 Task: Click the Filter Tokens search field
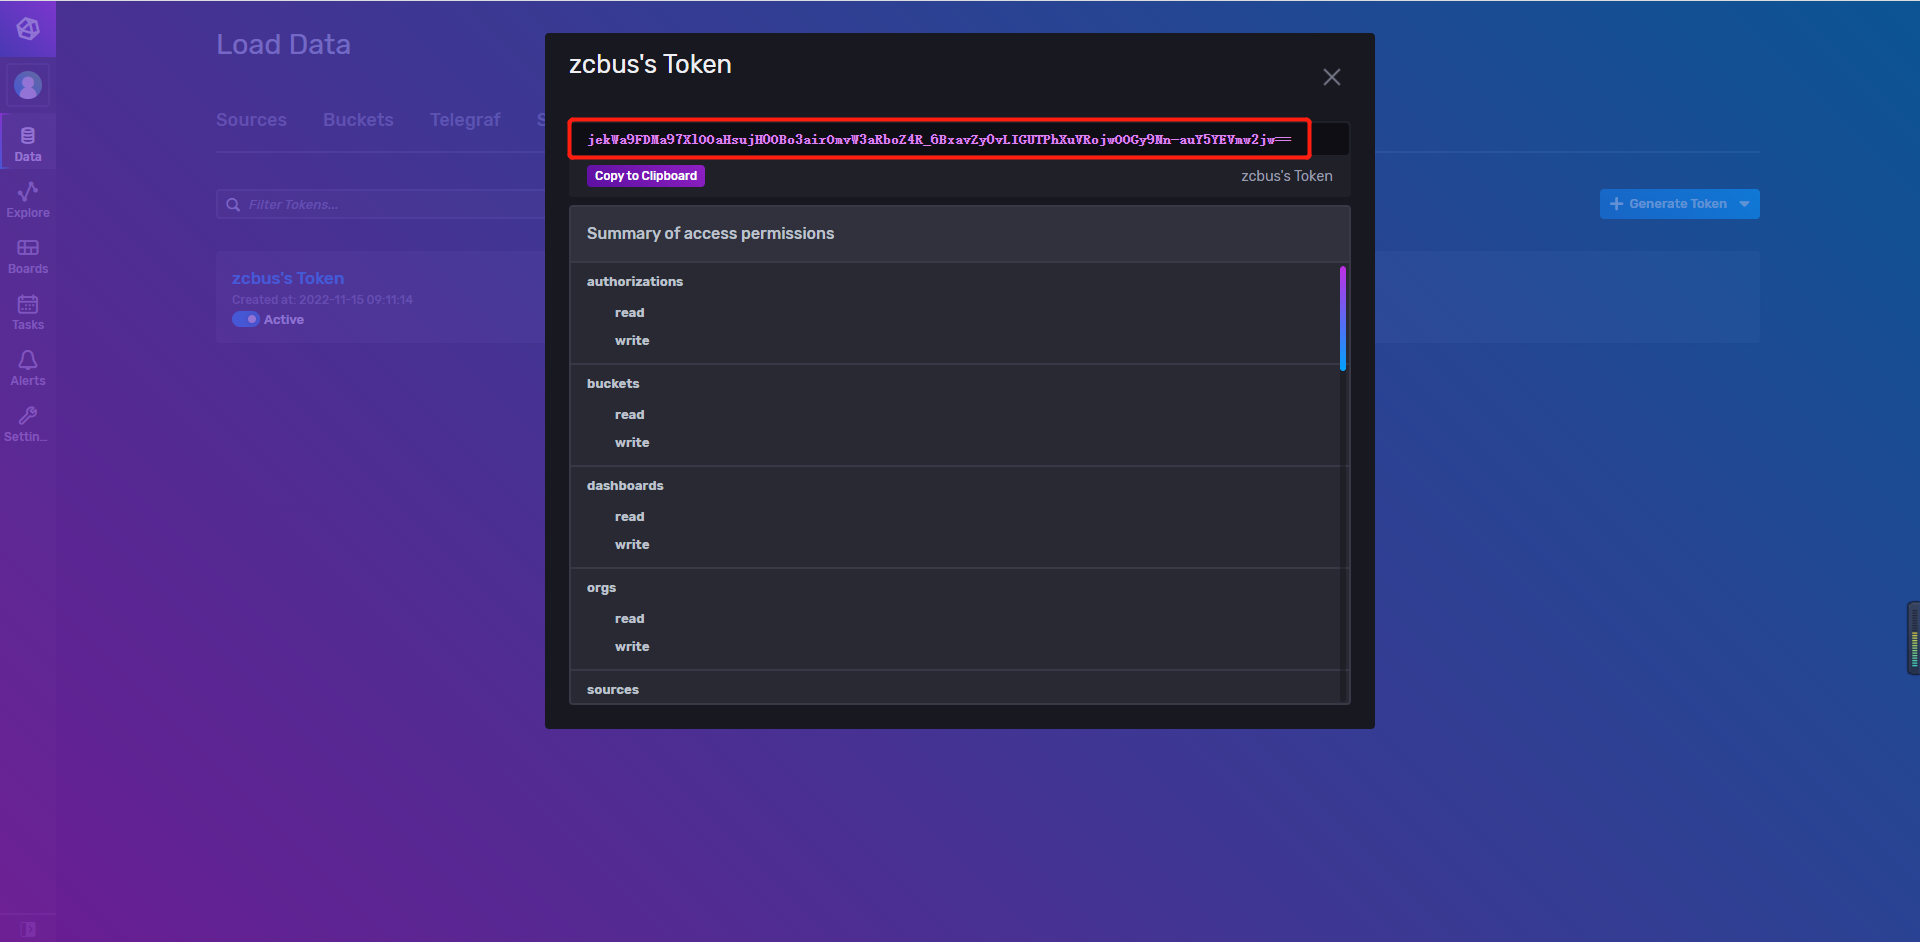coord(390,204)
